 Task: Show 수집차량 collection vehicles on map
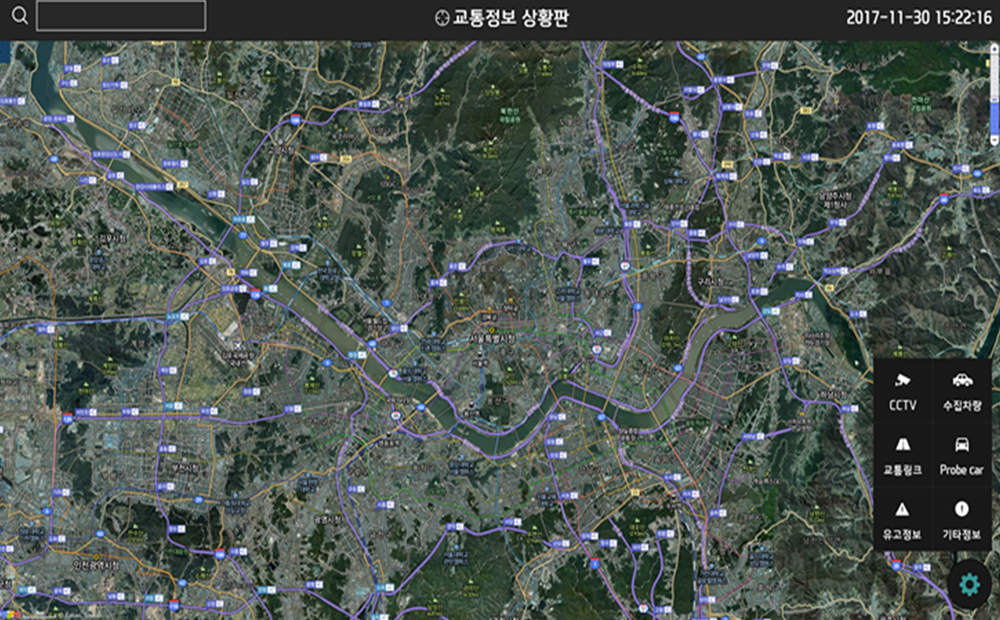pyautogui.click(x=962, y=391)
